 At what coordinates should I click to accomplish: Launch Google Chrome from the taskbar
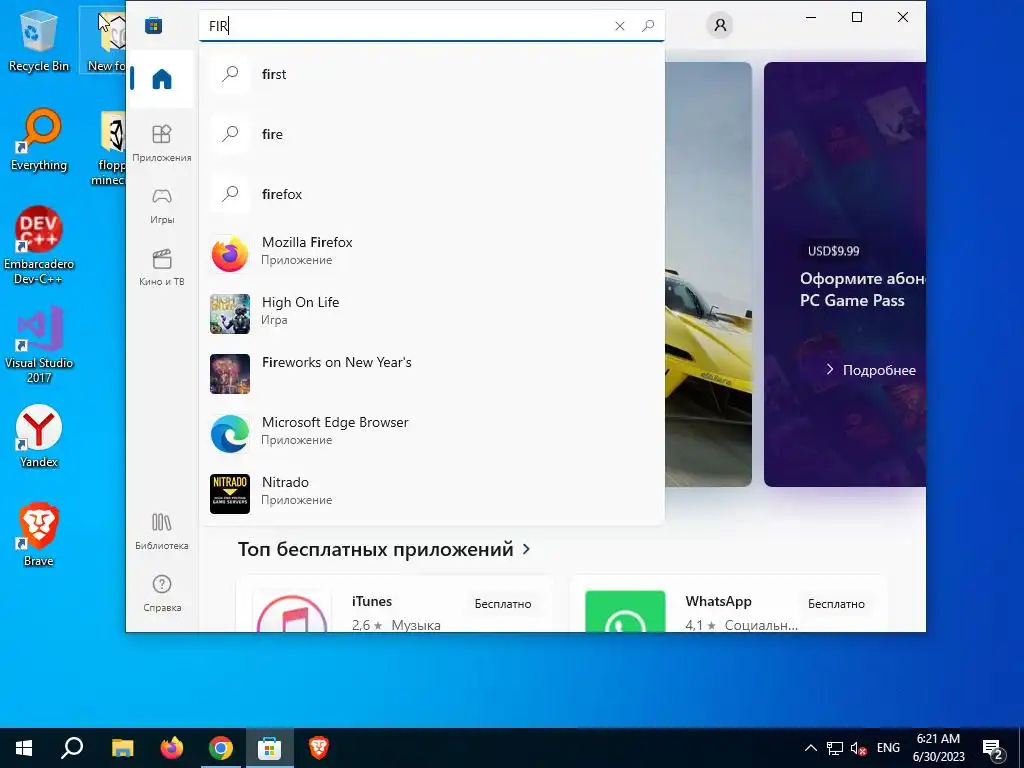(221, 748)
